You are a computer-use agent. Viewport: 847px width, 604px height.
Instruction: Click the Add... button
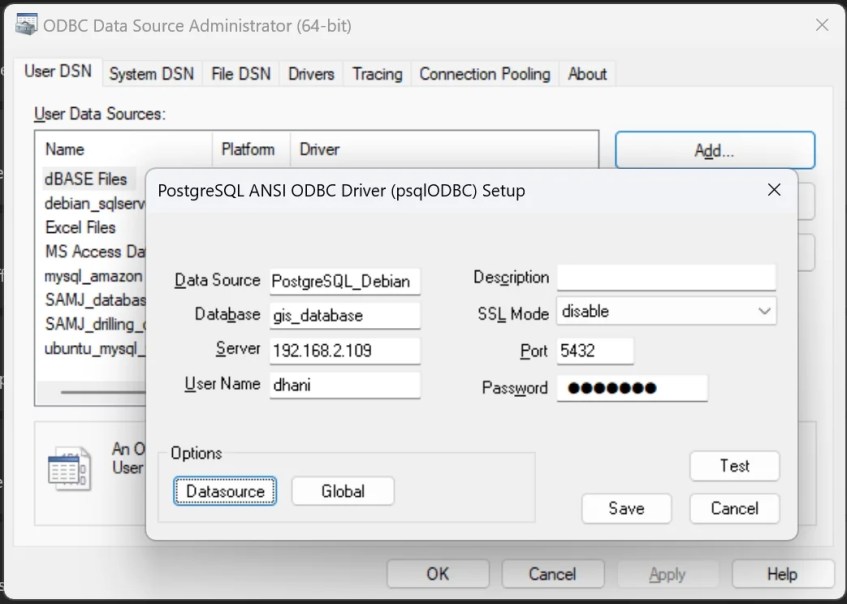point(715,150)
